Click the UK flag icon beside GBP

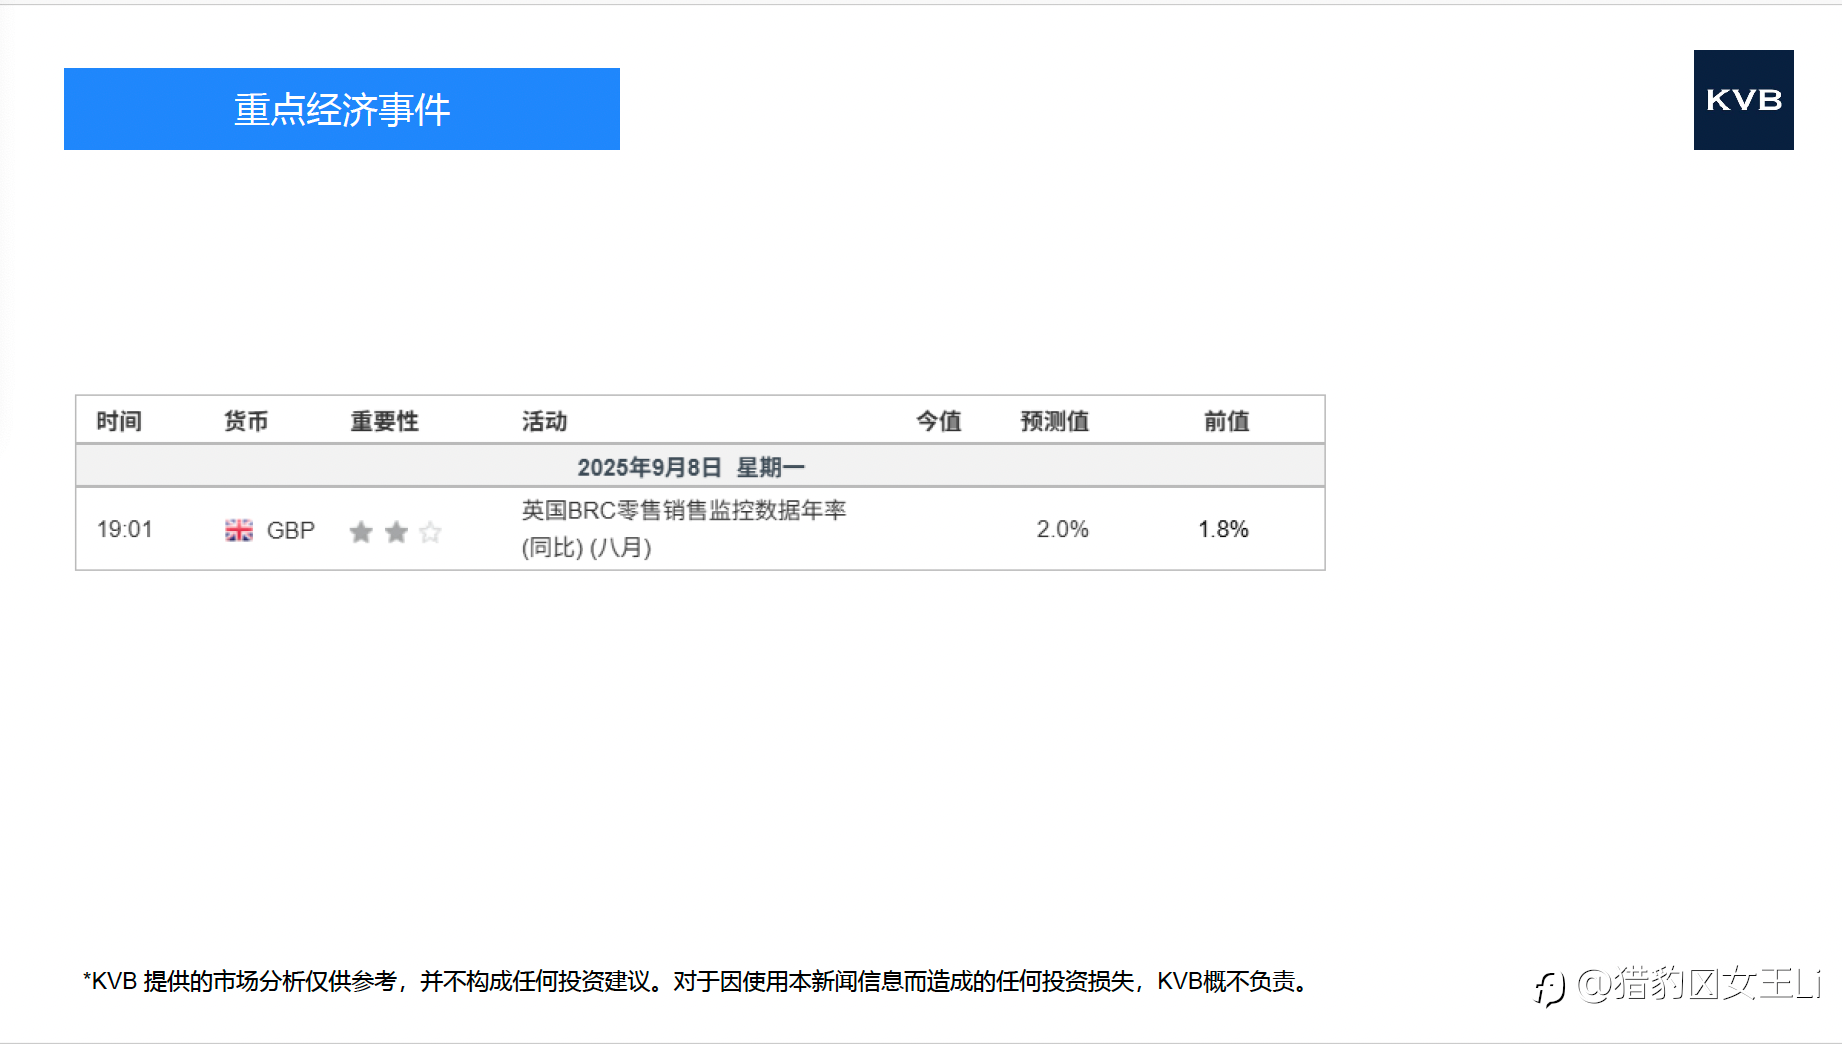[x=239, y=530]
